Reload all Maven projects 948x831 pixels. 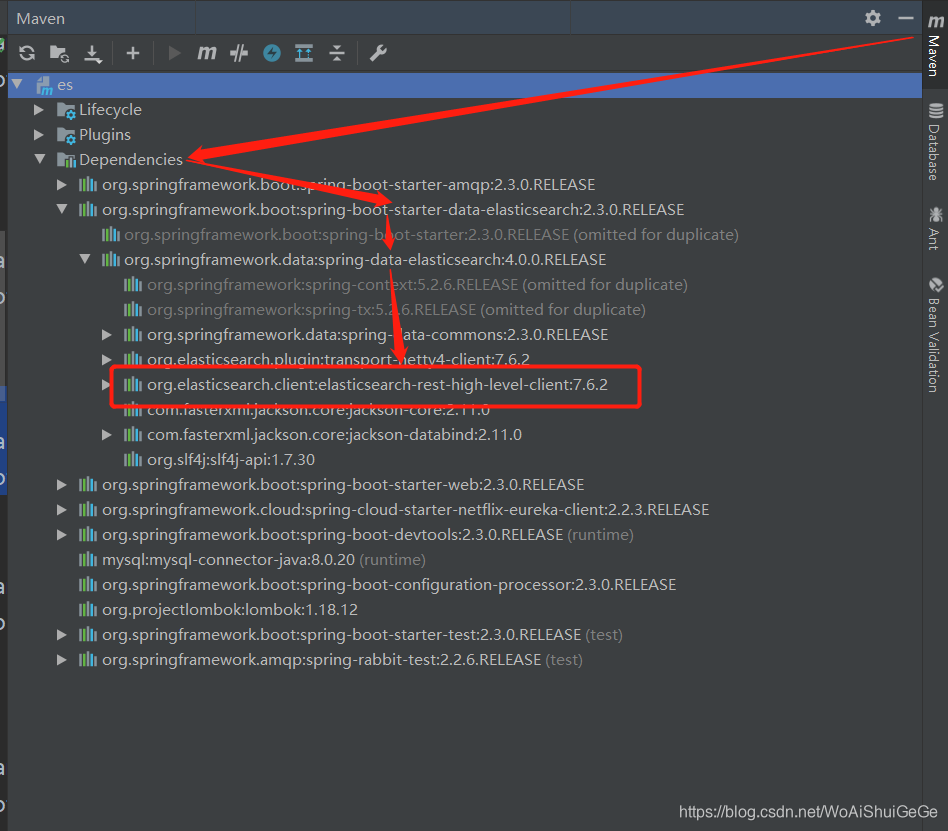[x=27, y=53]
